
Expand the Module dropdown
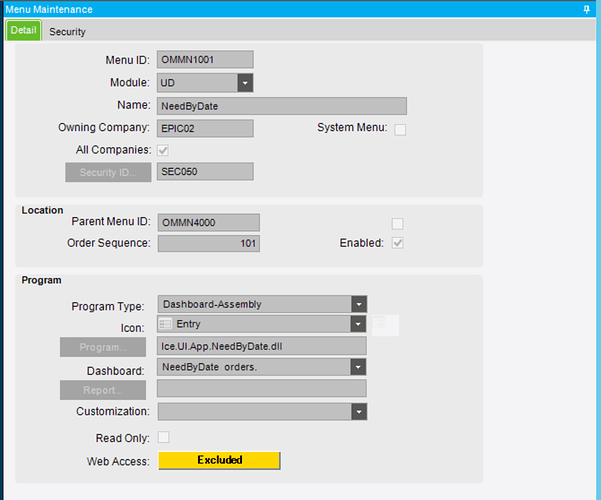point(245,83)
